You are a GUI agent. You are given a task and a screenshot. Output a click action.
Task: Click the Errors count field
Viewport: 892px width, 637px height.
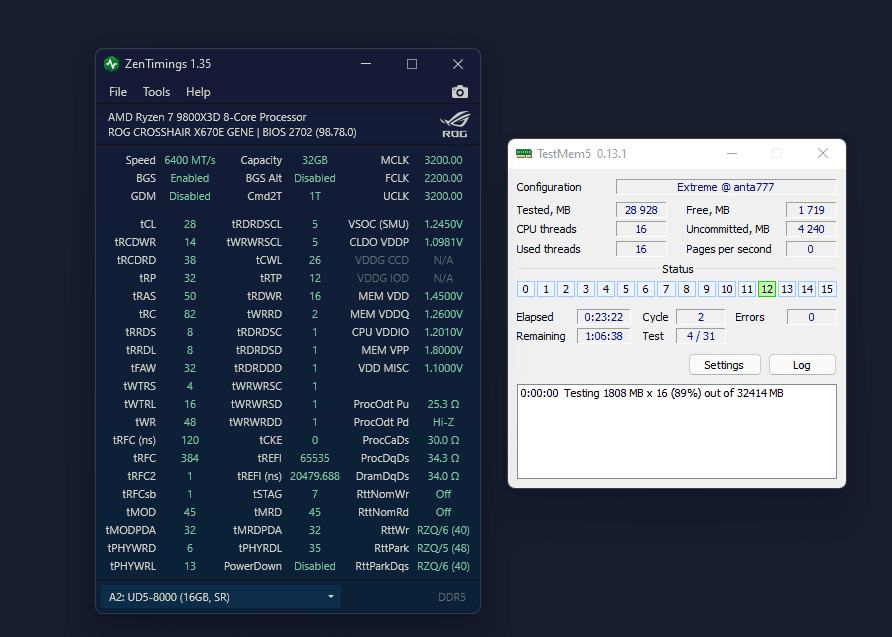click(811, 317)
